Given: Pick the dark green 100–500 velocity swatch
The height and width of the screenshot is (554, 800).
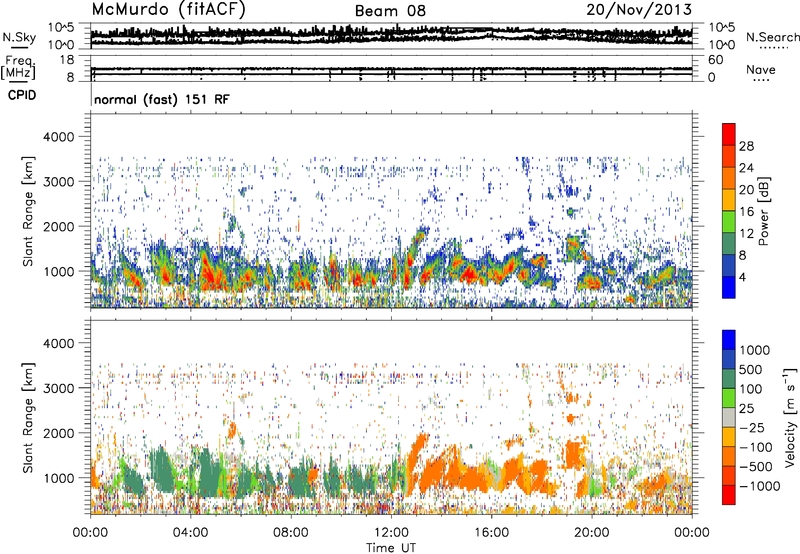Looking at the screenshot, I should coord(729,379).
